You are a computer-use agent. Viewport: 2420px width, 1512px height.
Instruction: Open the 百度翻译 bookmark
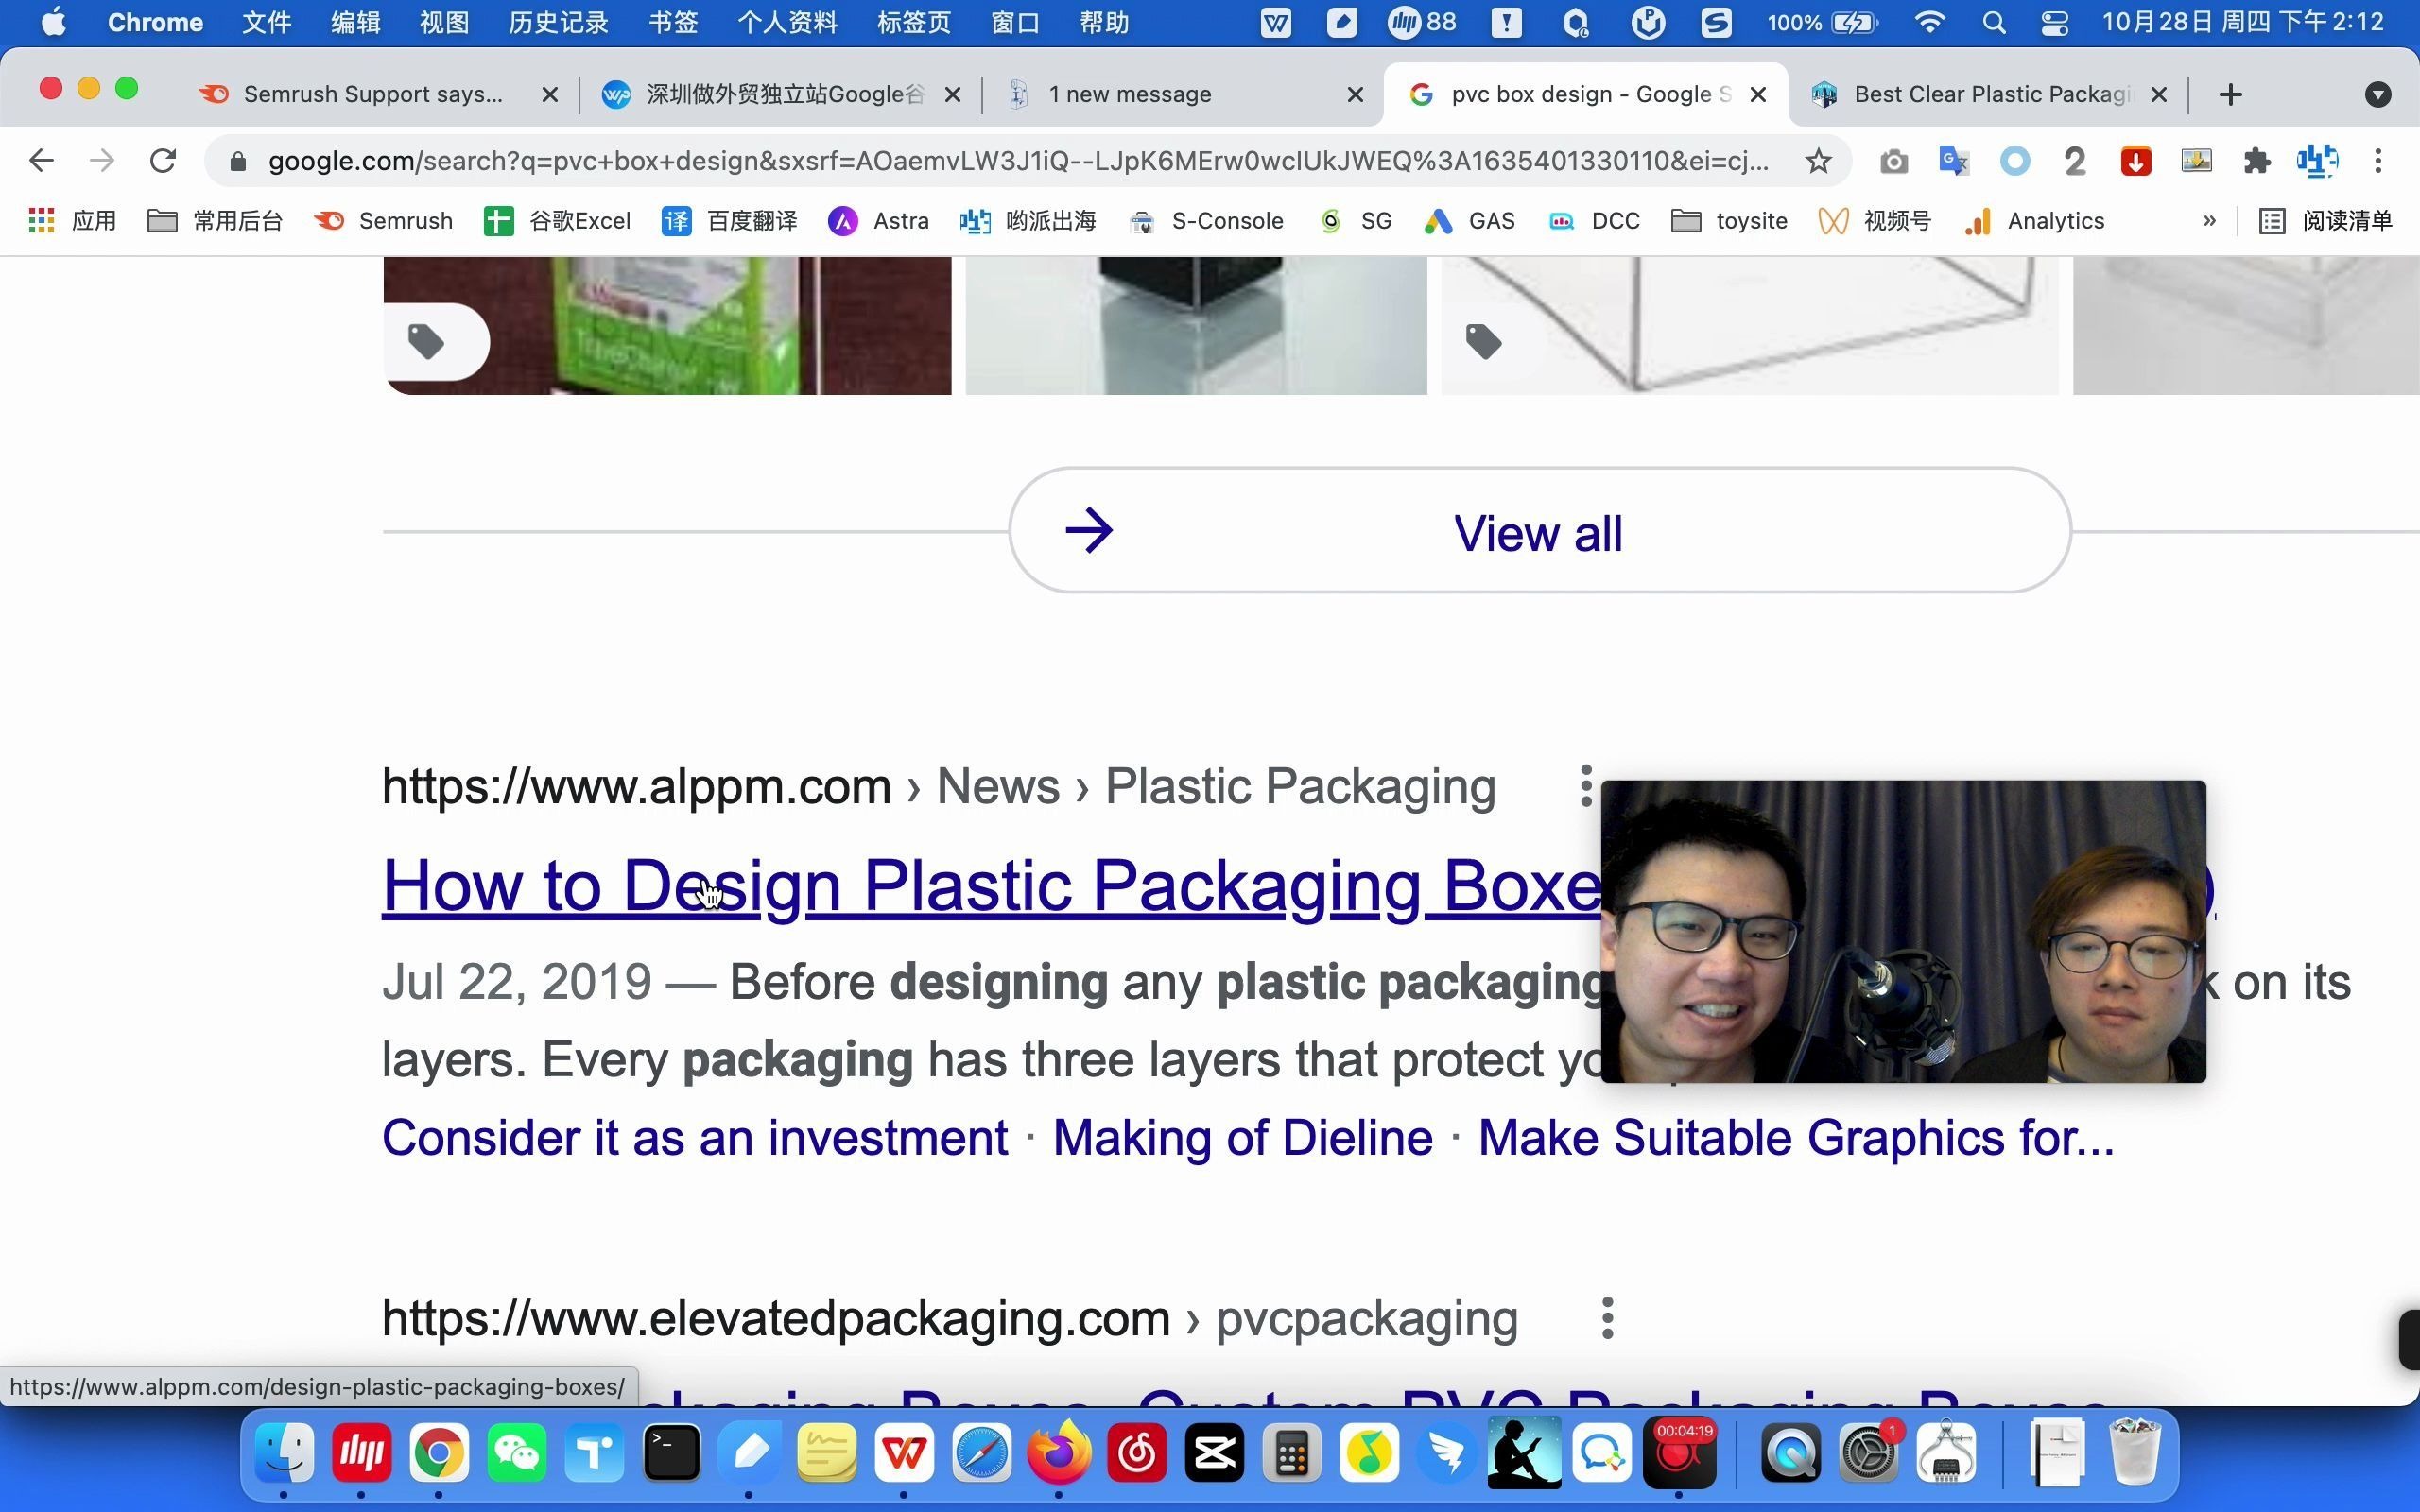click(729, 220)
